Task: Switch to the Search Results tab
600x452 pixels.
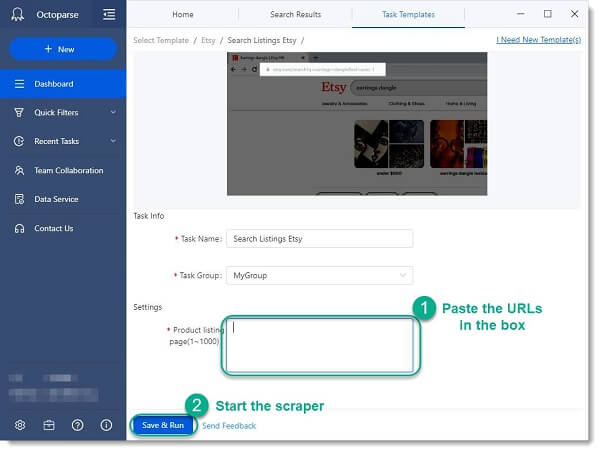Action: (x=295, y=15)
